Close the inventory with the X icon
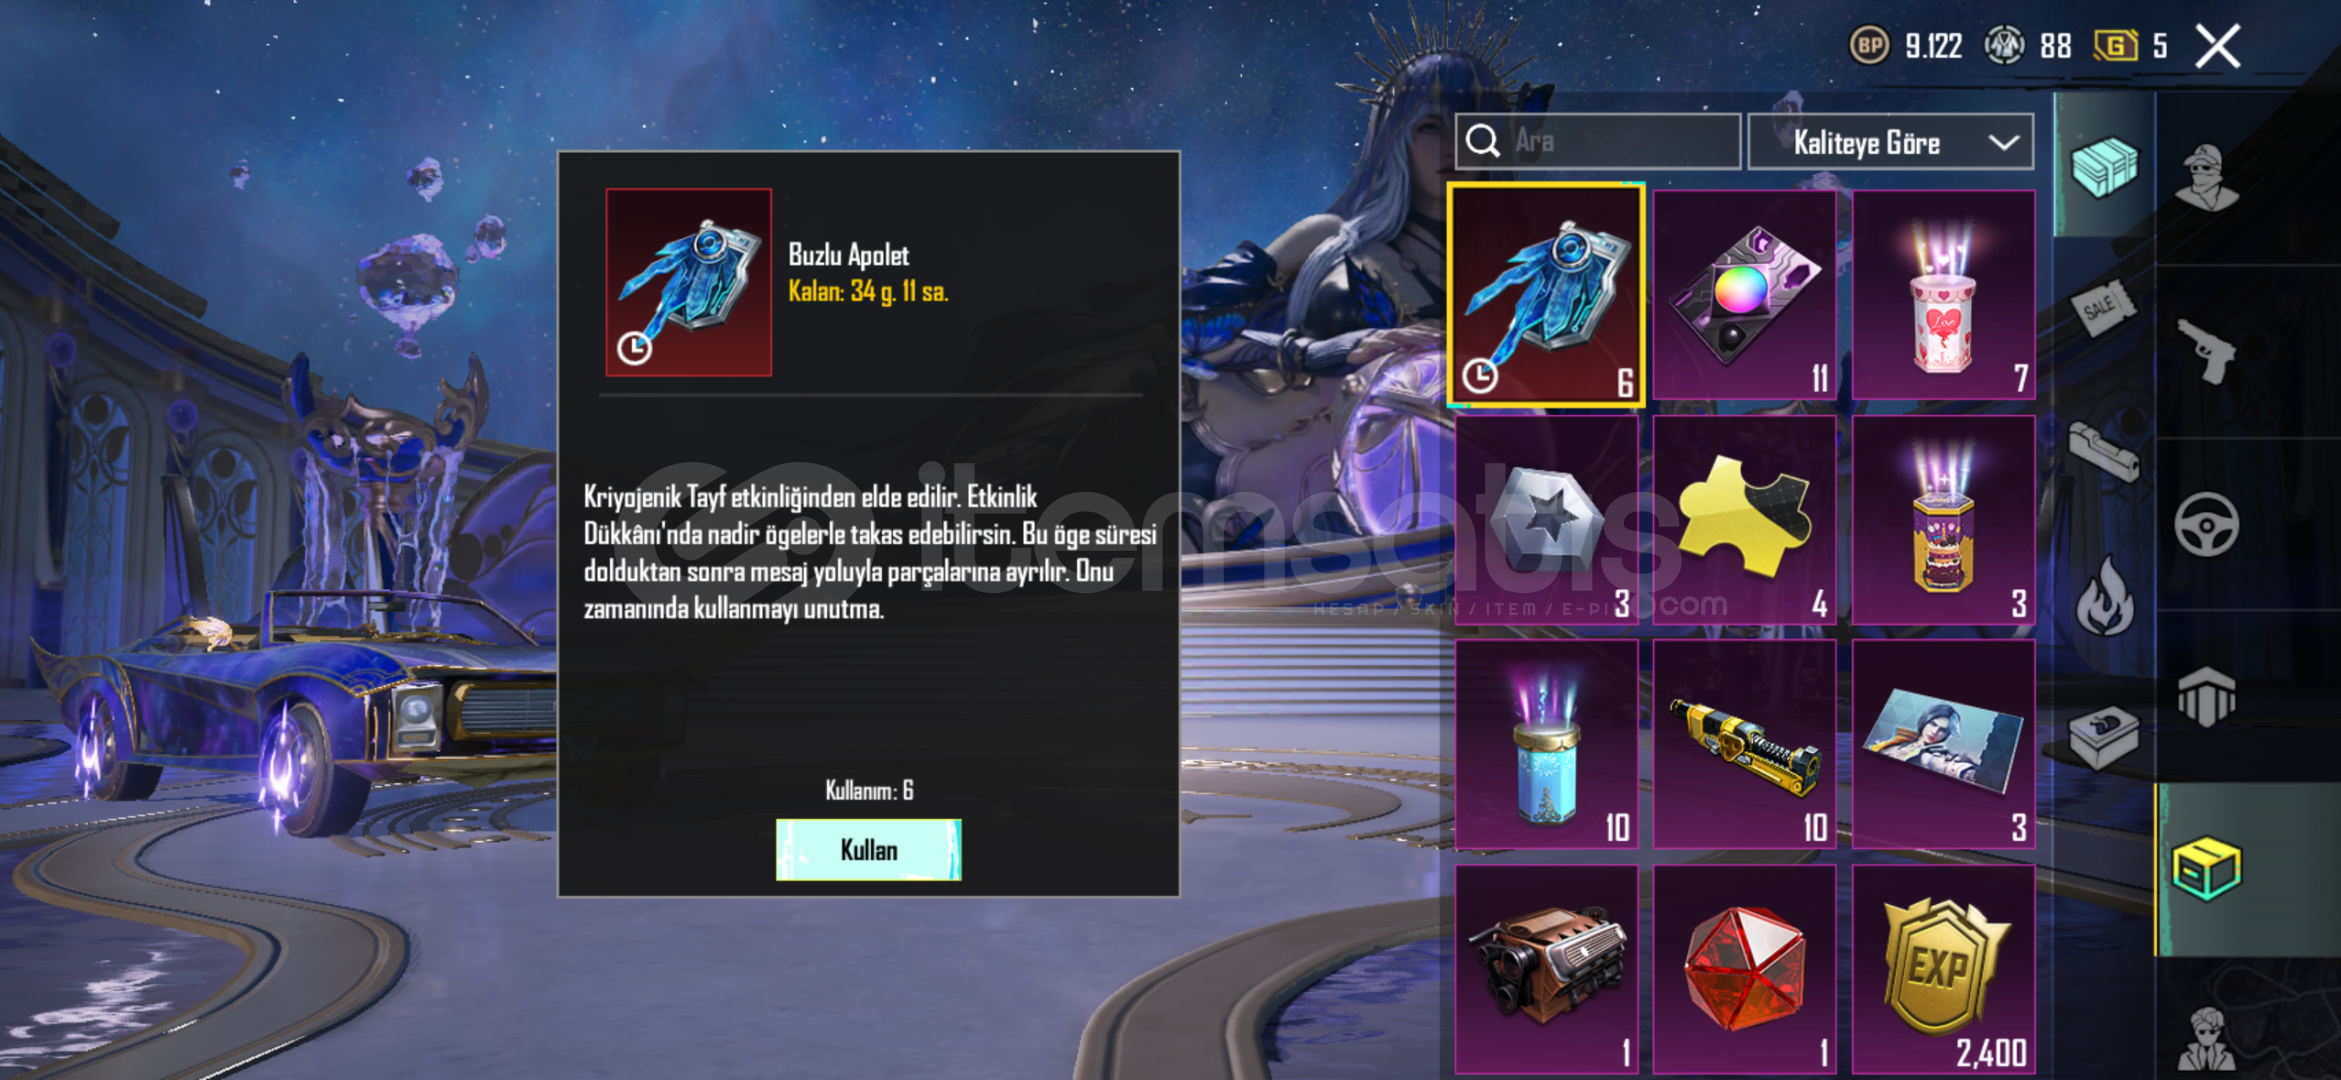Viewport: 2341px width, 1080px height. pyautogui.click(x=2217, y=46)
